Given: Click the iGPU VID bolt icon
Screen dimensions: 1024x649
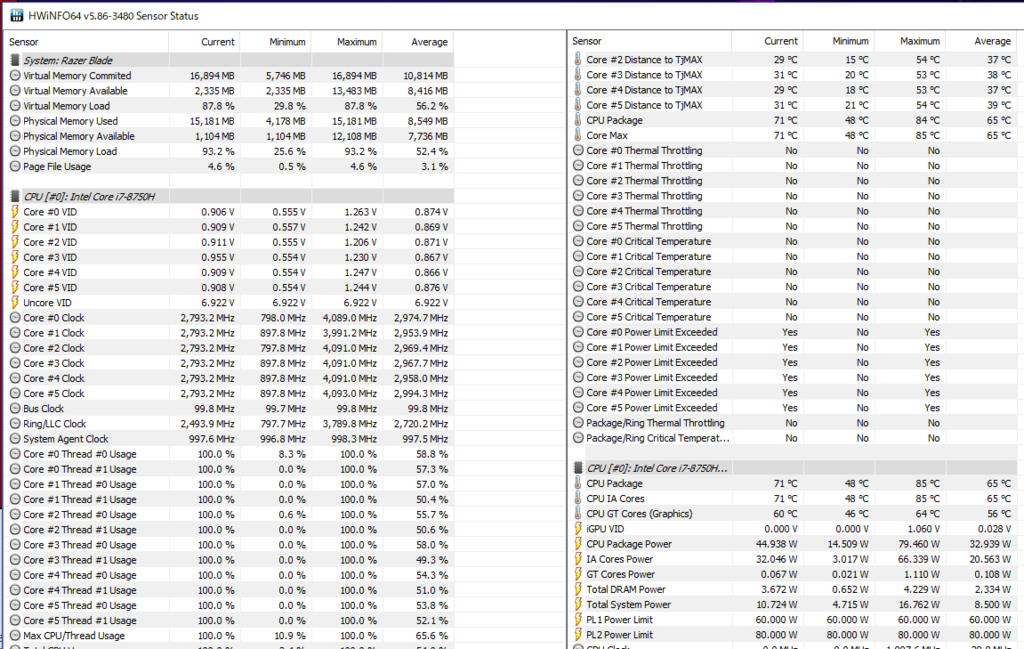Looking at the screenshot, I should pyautogui.click(x=578, y=528).
